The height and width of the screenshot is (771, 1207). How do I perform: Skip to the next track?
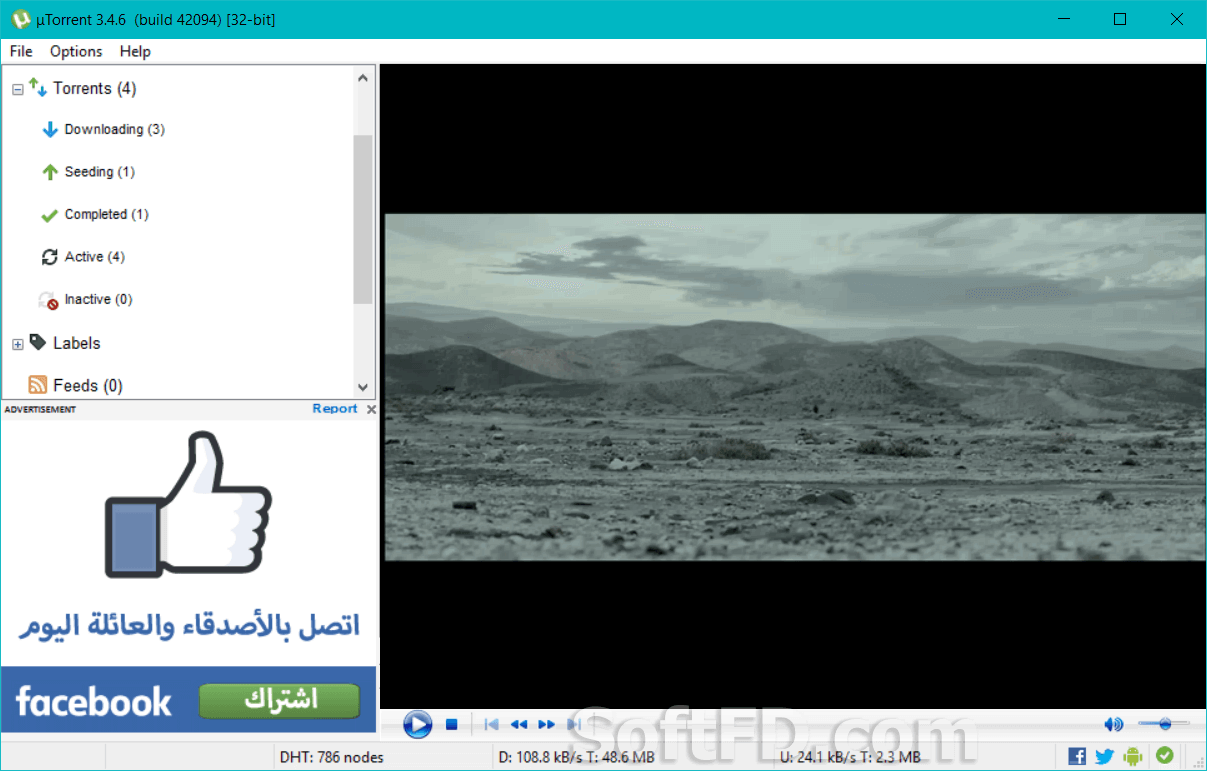coord(573,724)
